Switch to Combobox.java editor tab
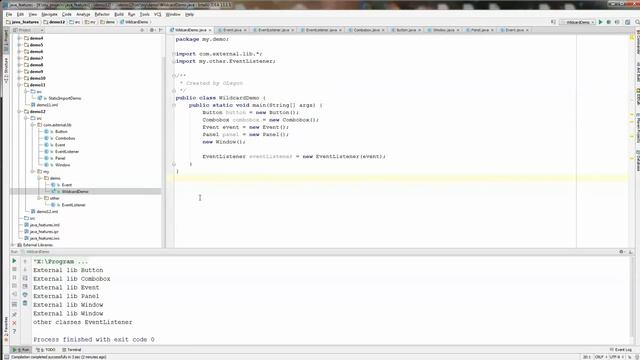The height and width of the screenshot is (360, 640). [x=366, y=30]
